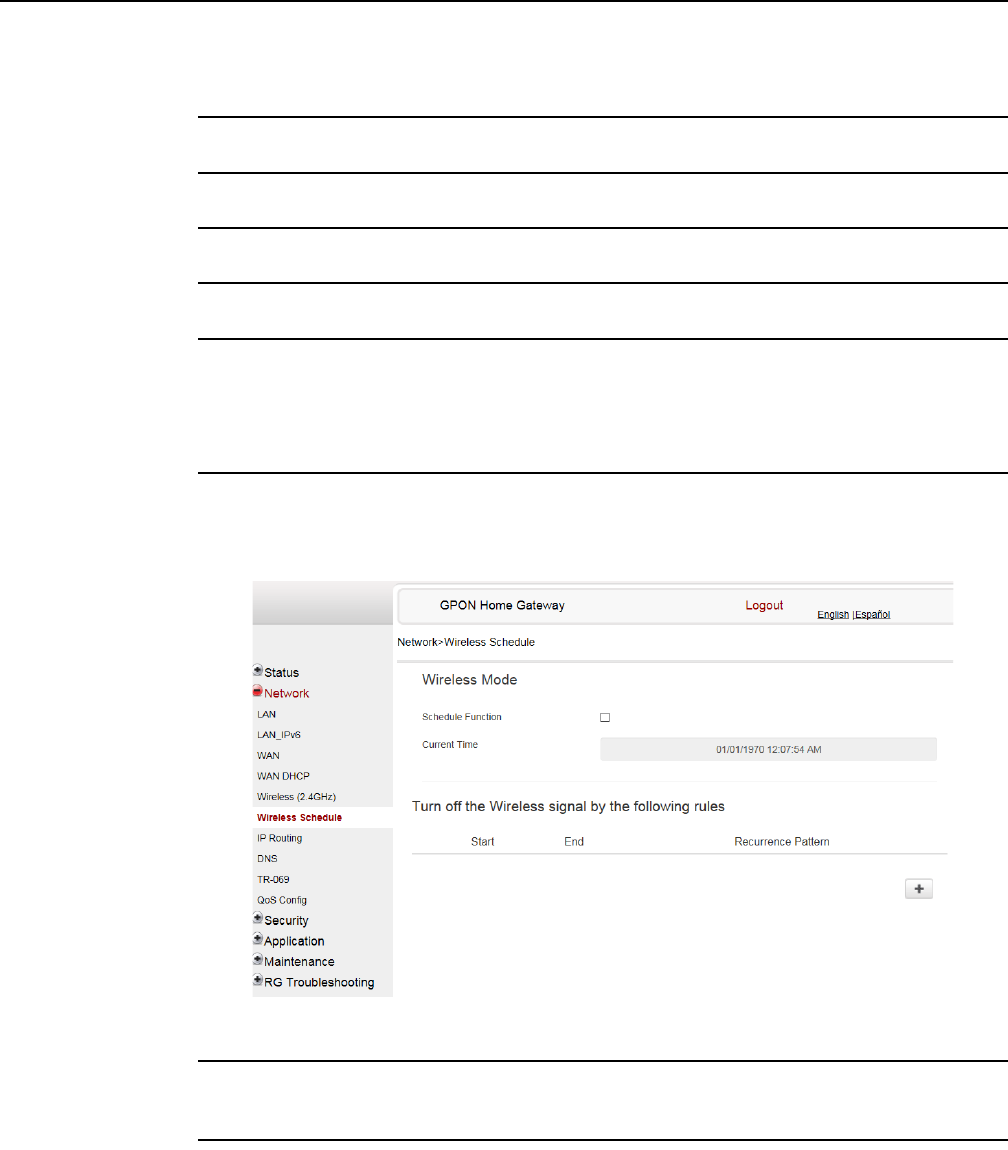Screen dimensions: 1008x1150
Task: Open TR-069 configuration
Action: pyautogui.click(x=273, y=879)
